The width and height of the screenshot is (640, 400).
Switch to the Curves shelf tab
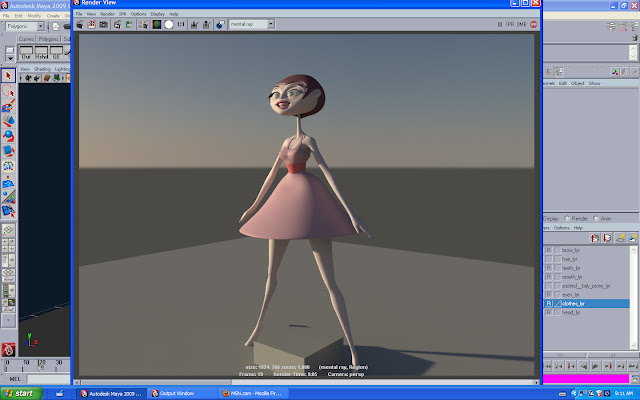point(26,39)
